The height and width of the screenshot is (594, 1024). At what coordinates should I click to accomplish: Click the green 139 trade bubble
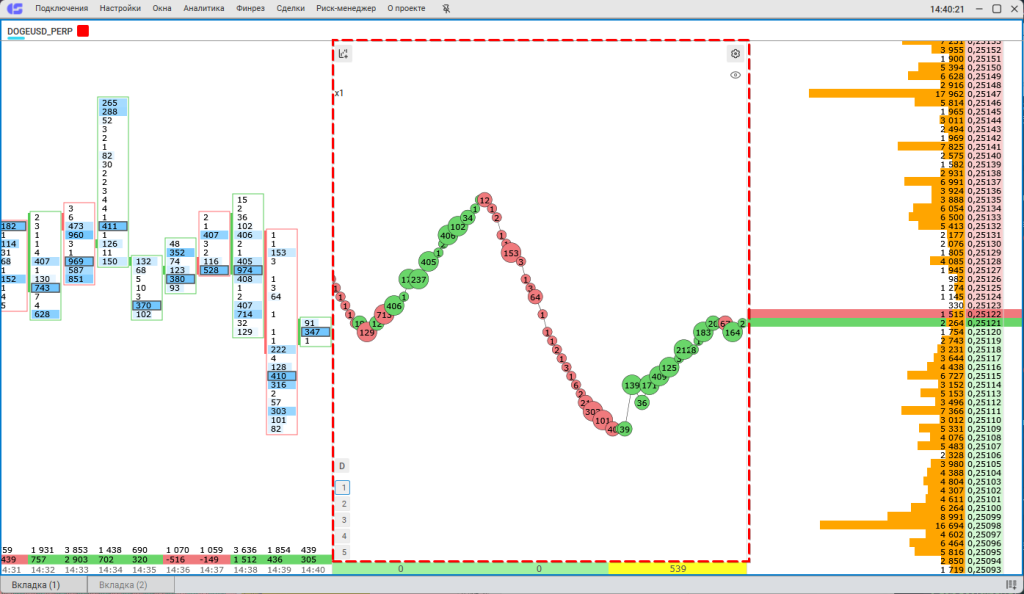point(632,385)
